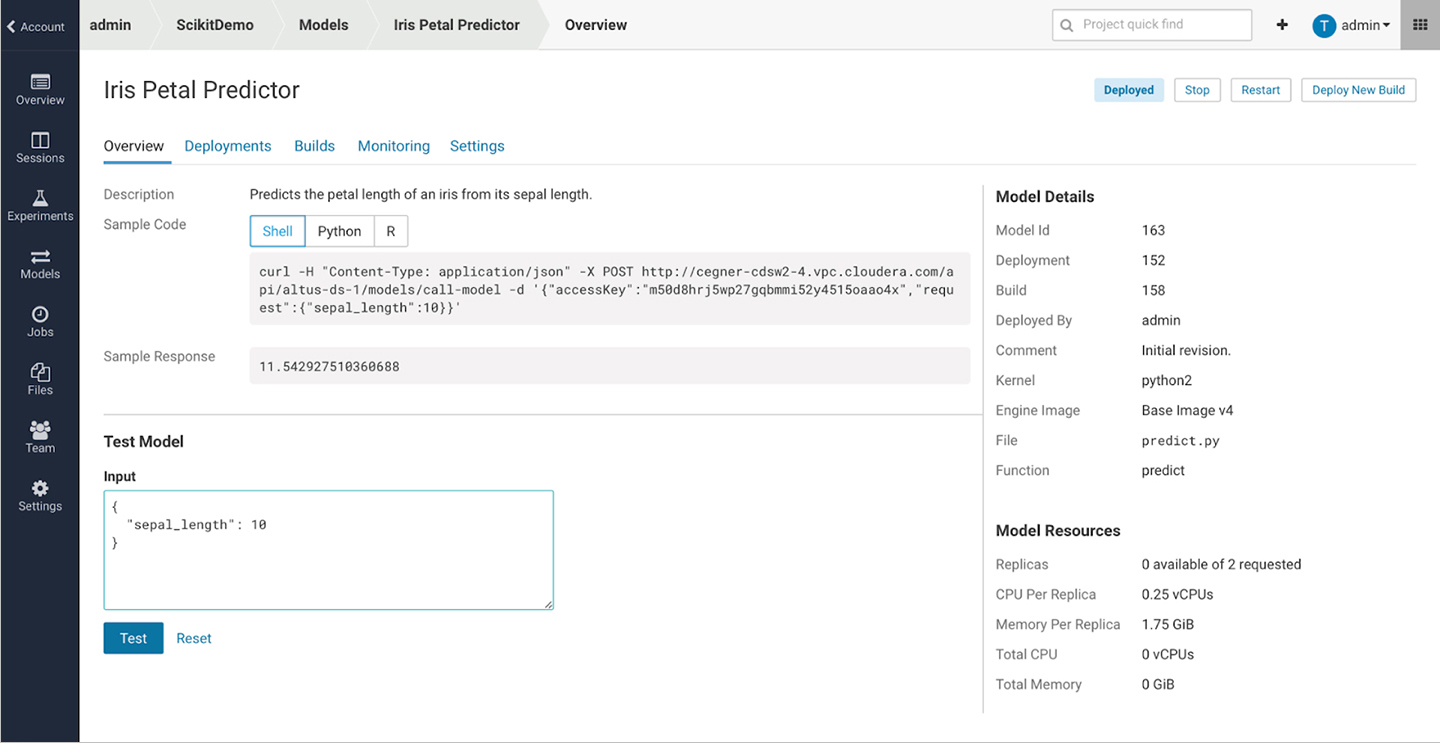Click the Kernel value python2
The height and width of the screenshot is (743, 1440).
tap(1167, 380)
